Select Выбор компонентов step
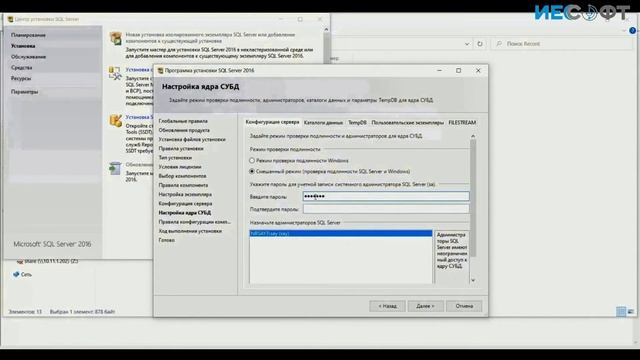 [x=182, y=176]
